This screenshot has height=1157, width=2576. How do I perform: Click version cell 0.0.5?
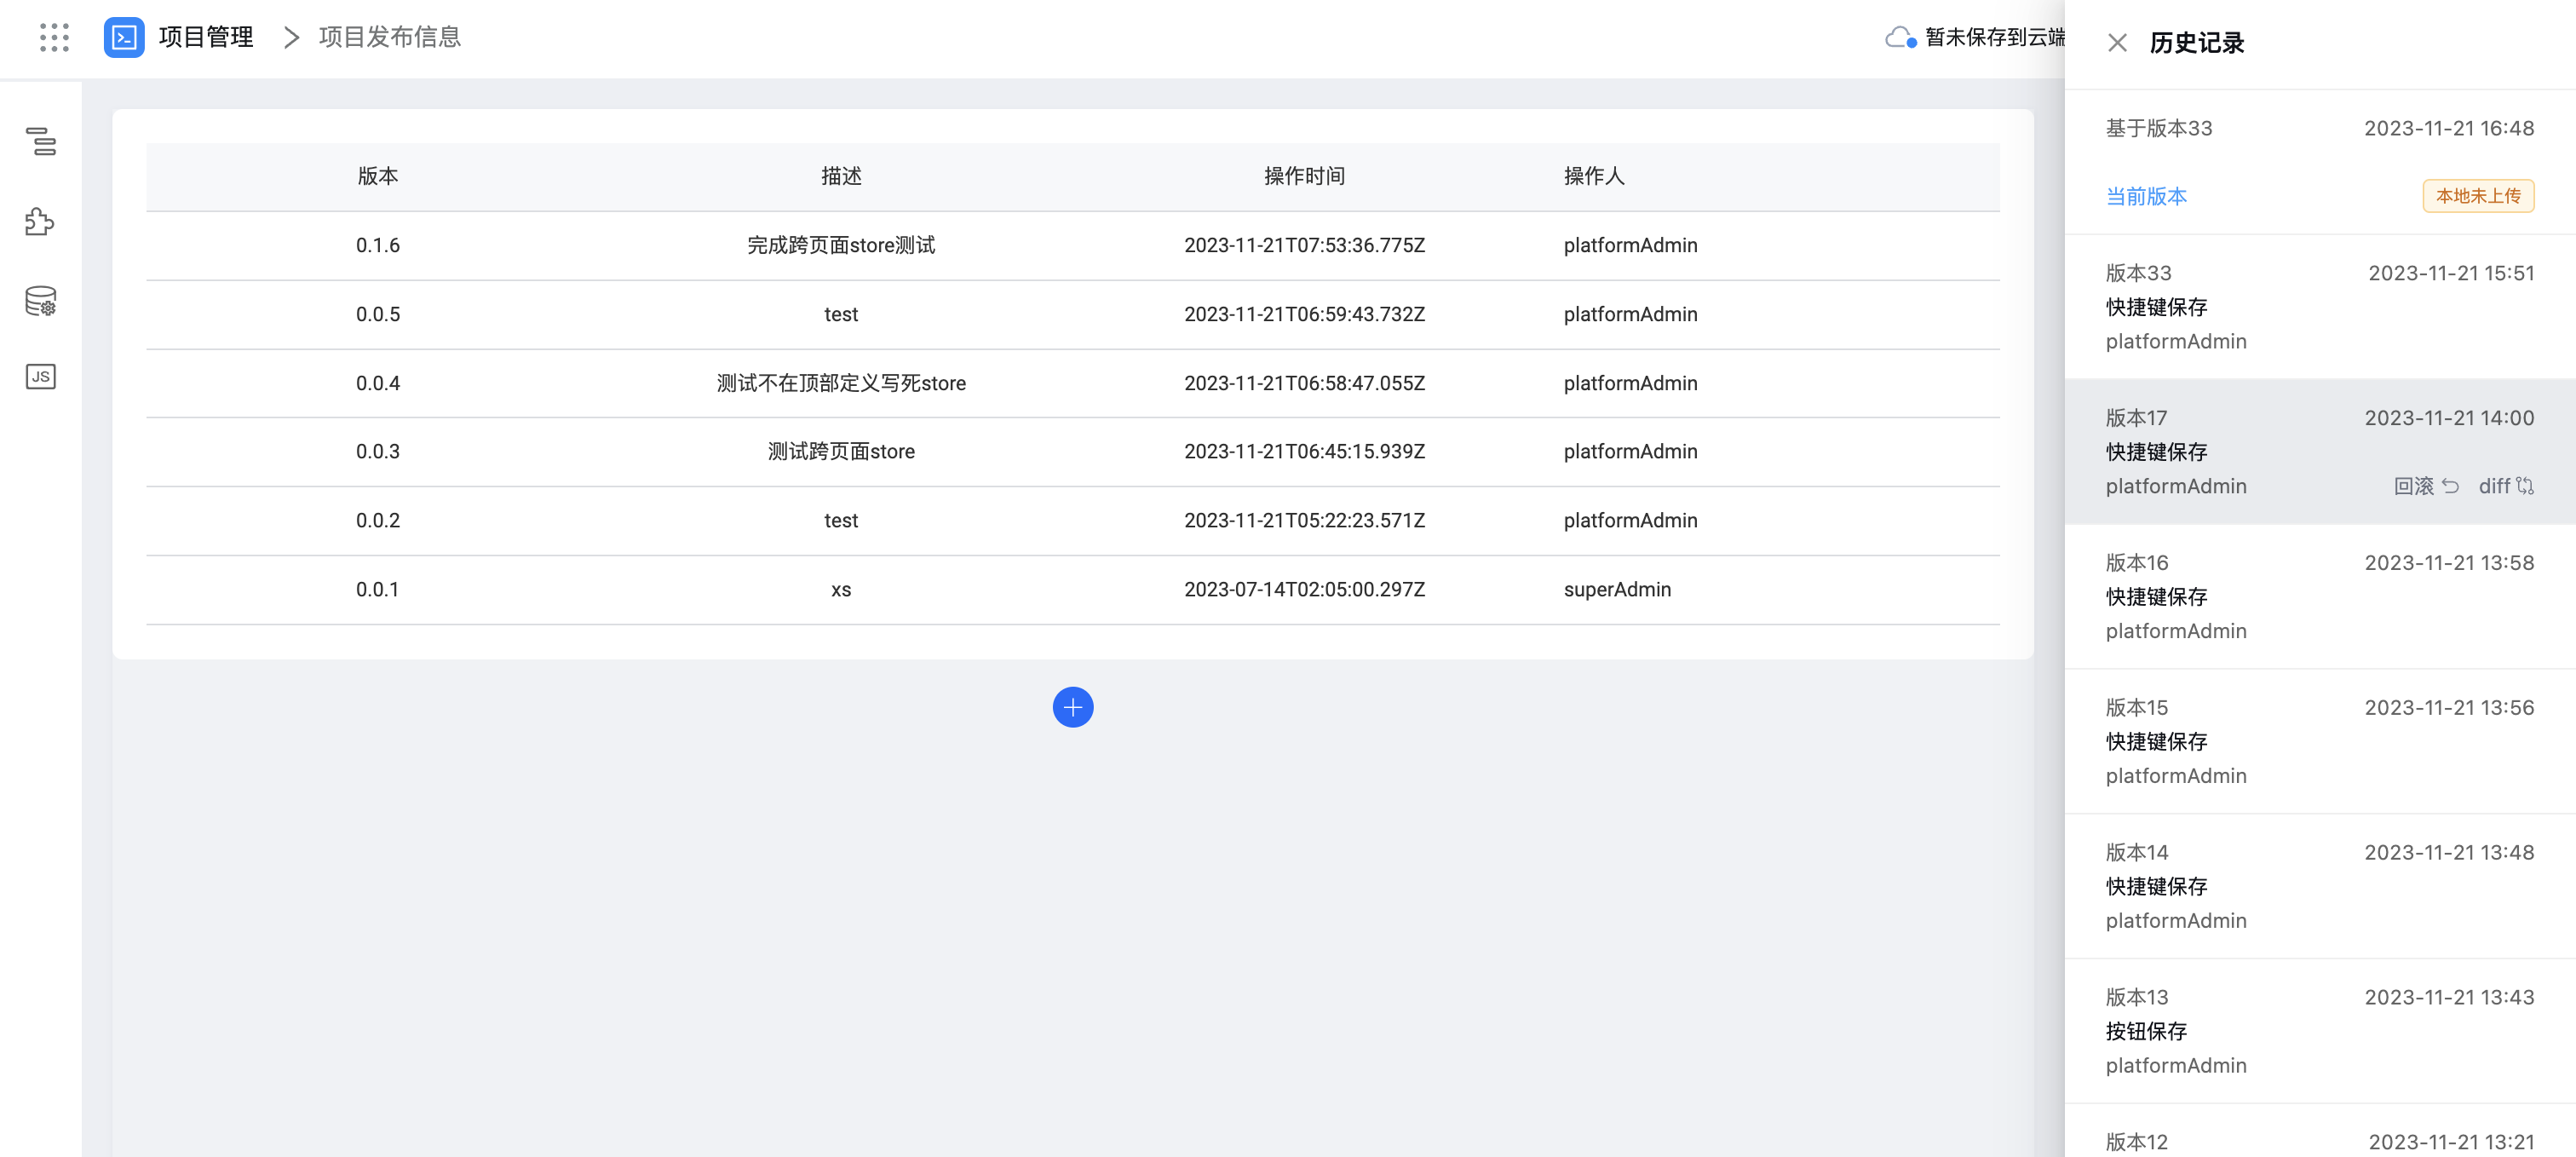[378, 314]
